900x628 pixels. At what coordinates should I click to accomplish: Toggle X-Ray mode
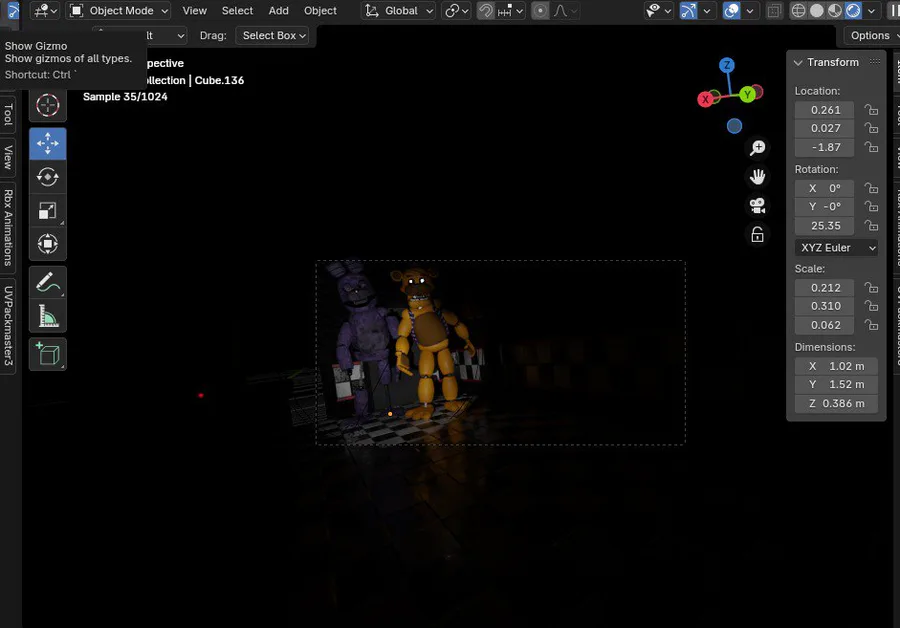click(774, 11)
